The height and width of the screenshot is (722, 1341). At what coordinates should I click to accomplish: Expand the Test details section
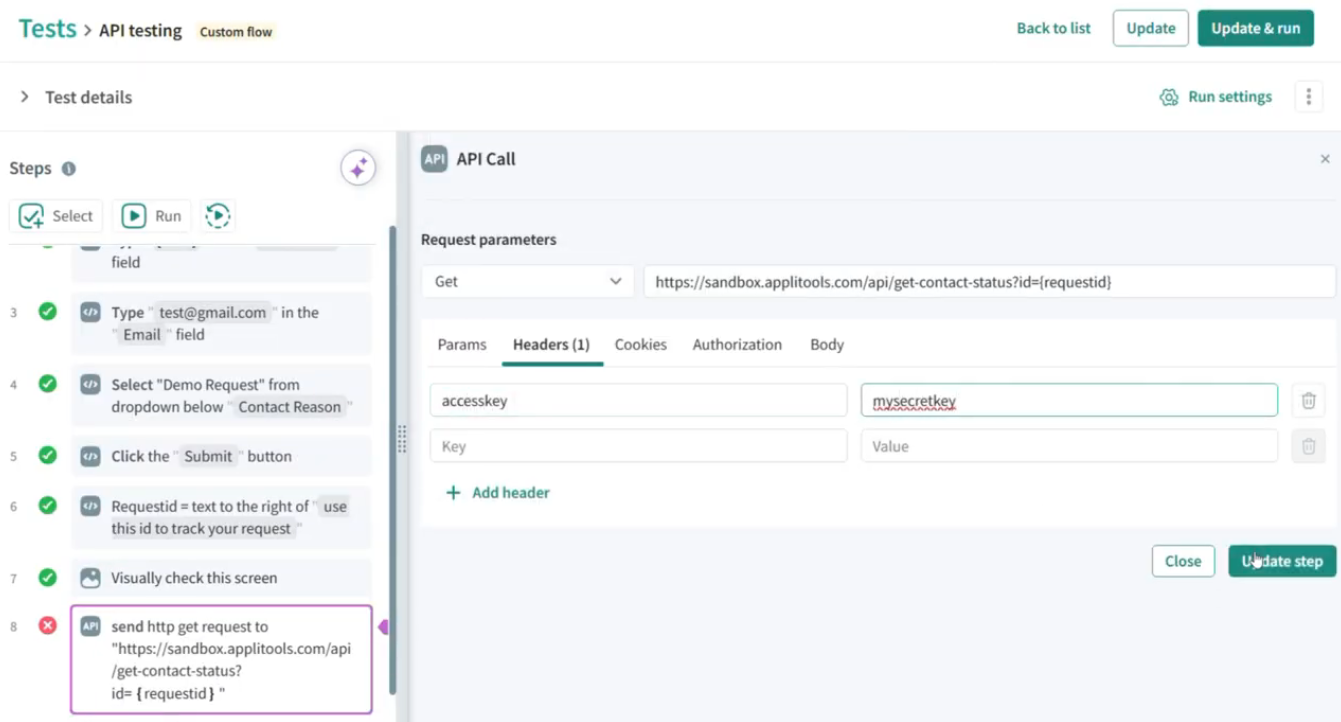(x=24, y=96)
